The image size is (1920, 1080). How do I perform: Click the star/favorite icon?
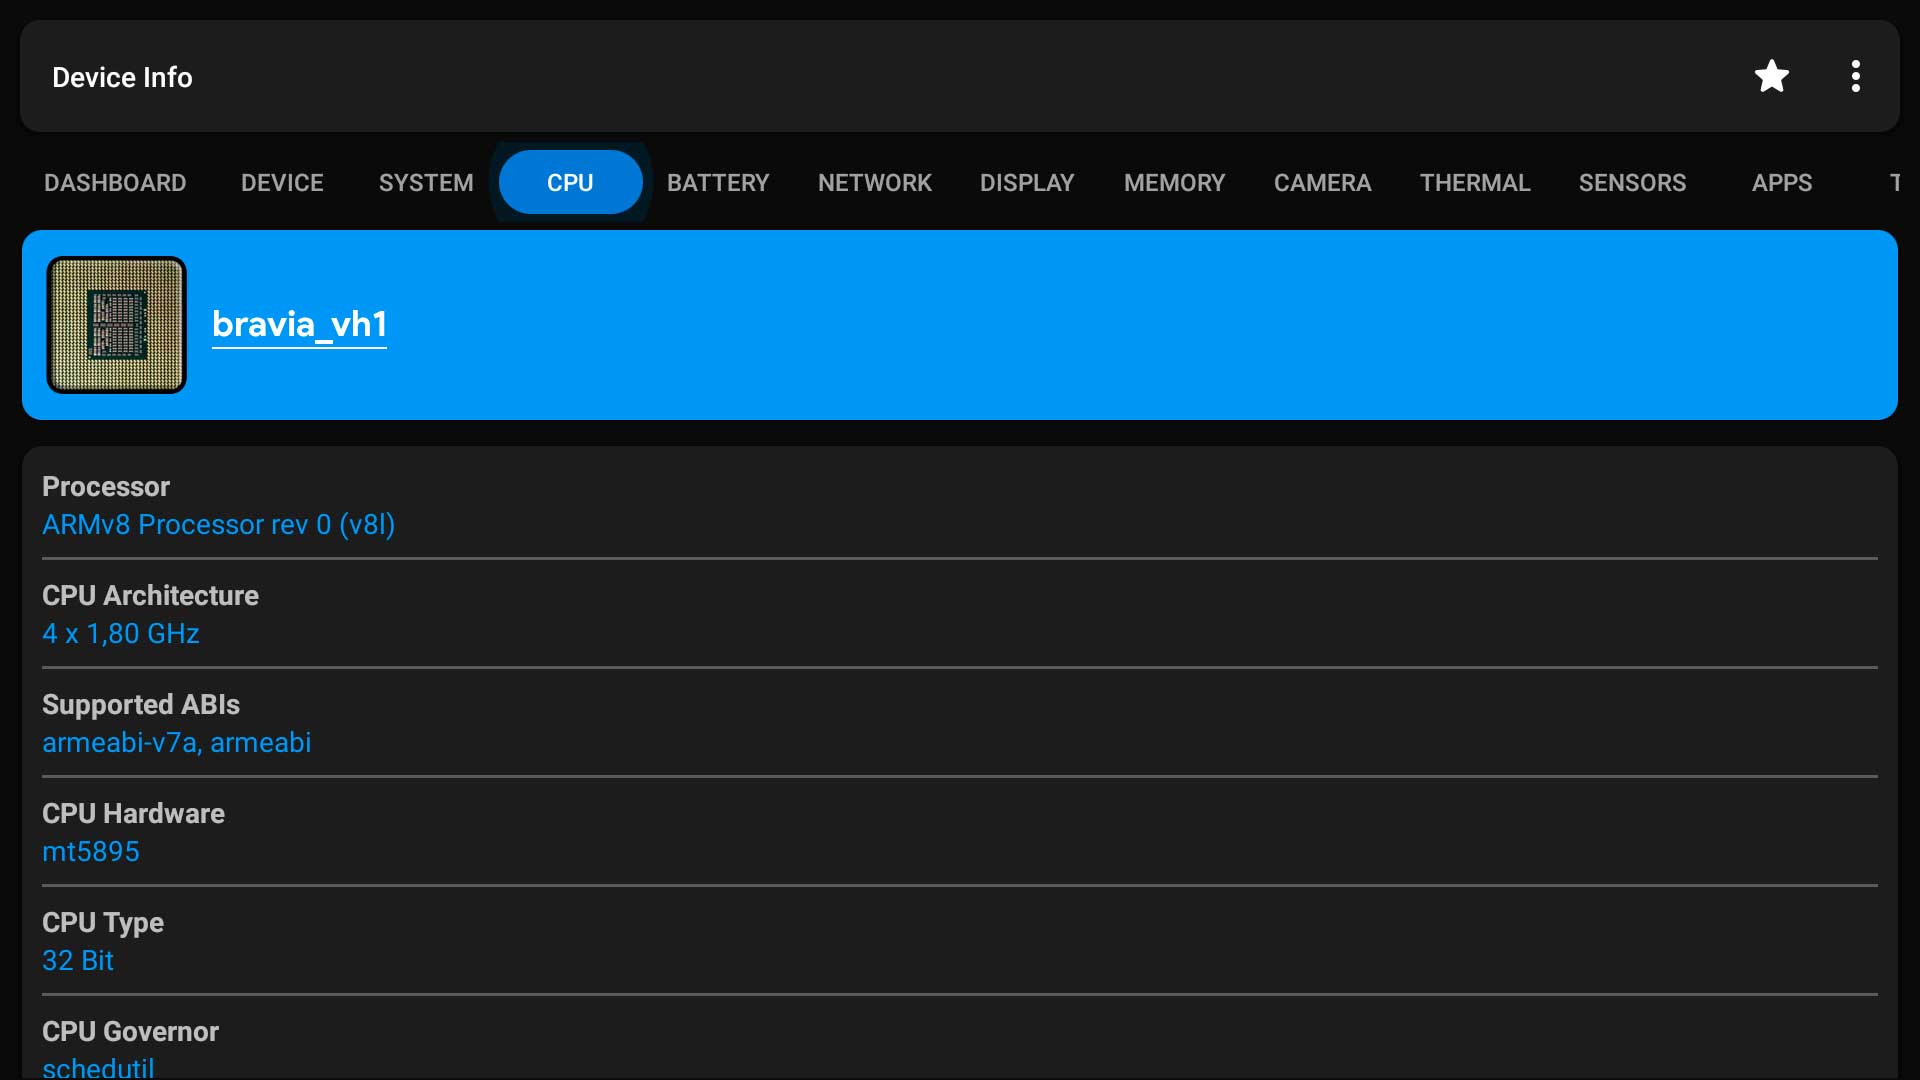click(x=1771, y=76)
